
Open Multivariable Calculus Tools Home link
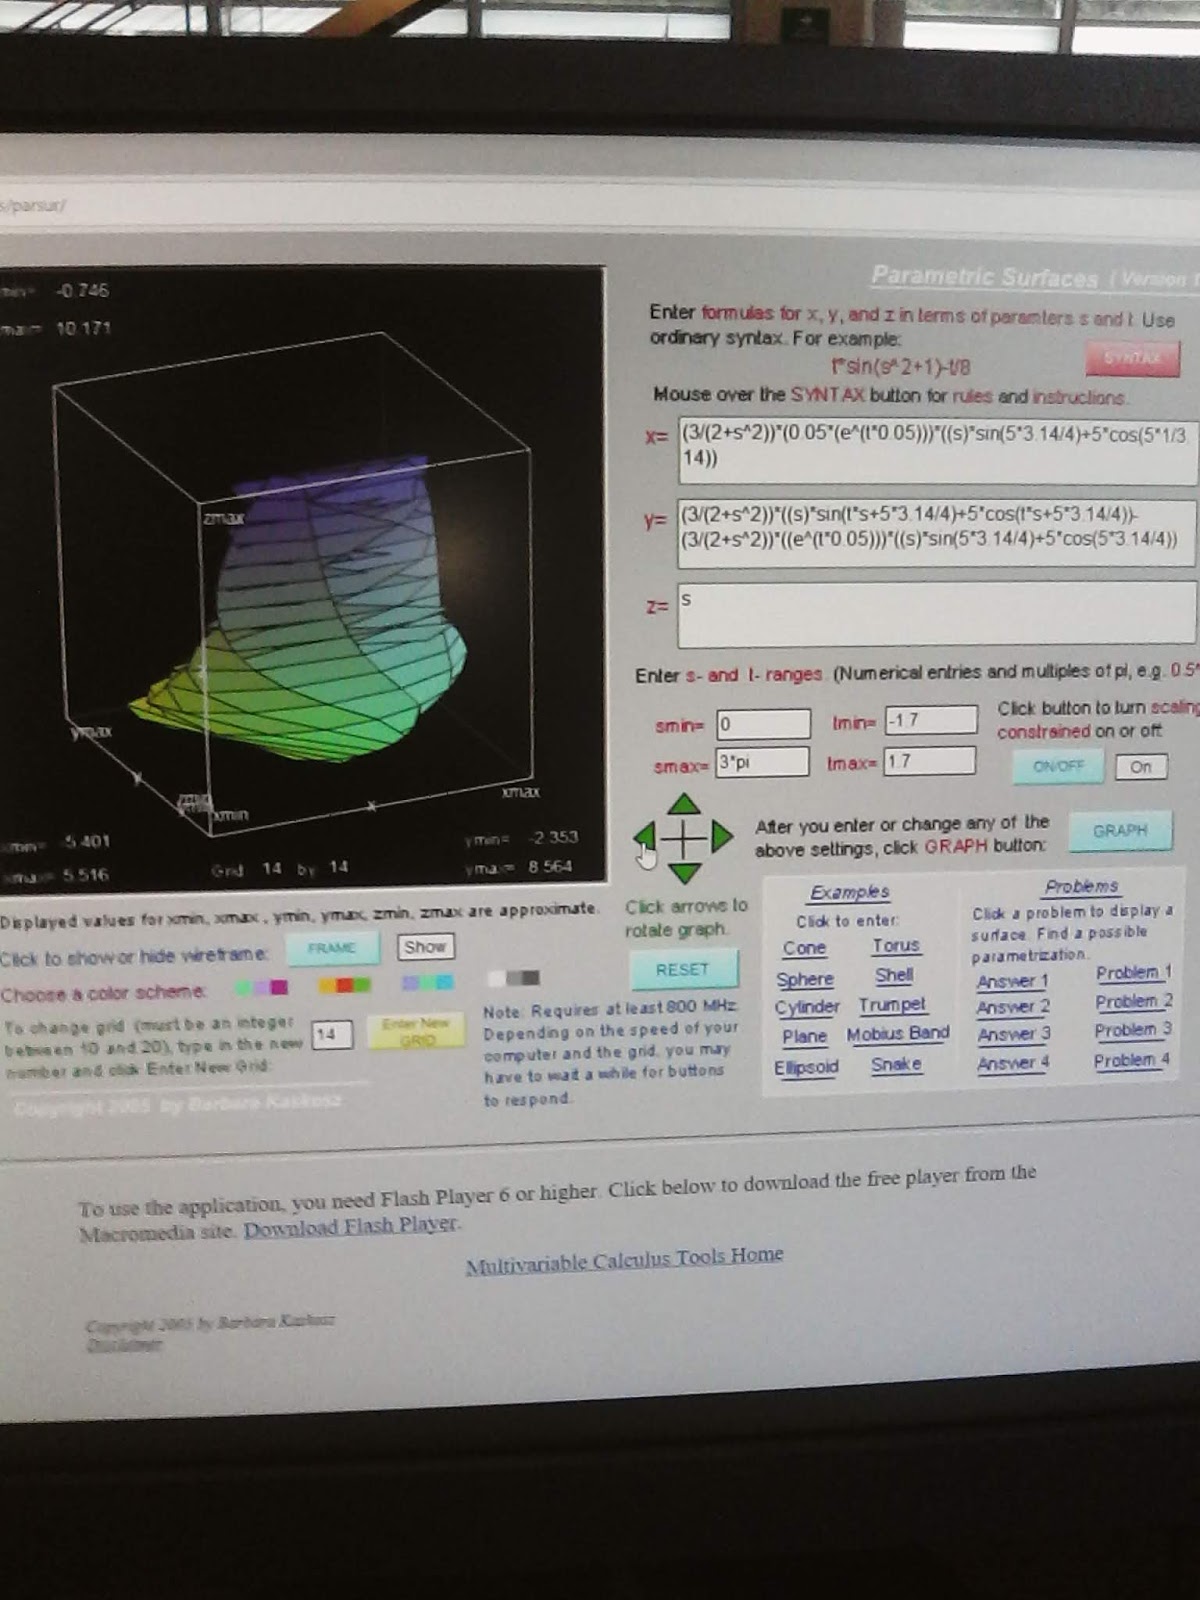624,1259
